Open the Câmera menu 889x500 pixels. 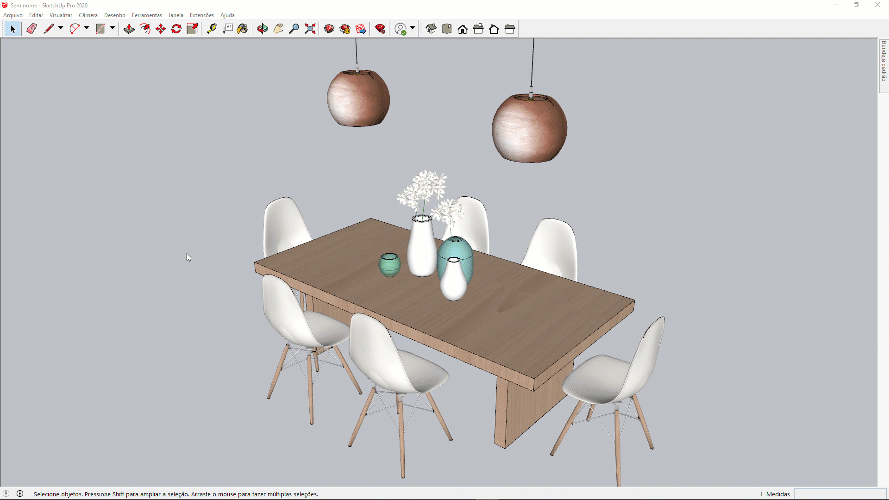(88, 15)
